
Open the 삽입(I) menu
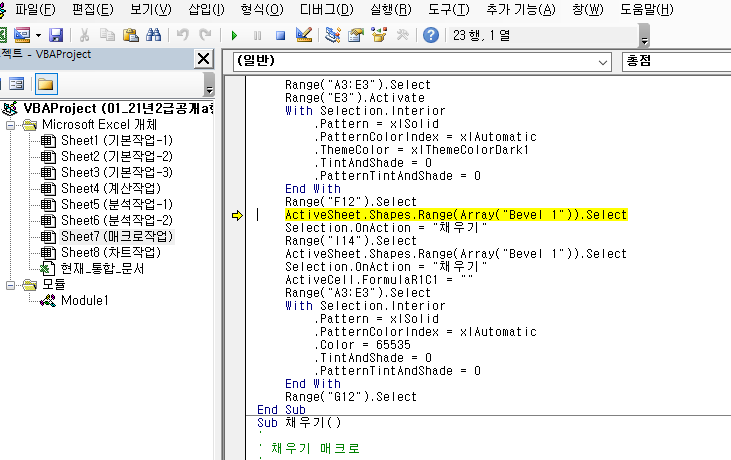[206, 9]
